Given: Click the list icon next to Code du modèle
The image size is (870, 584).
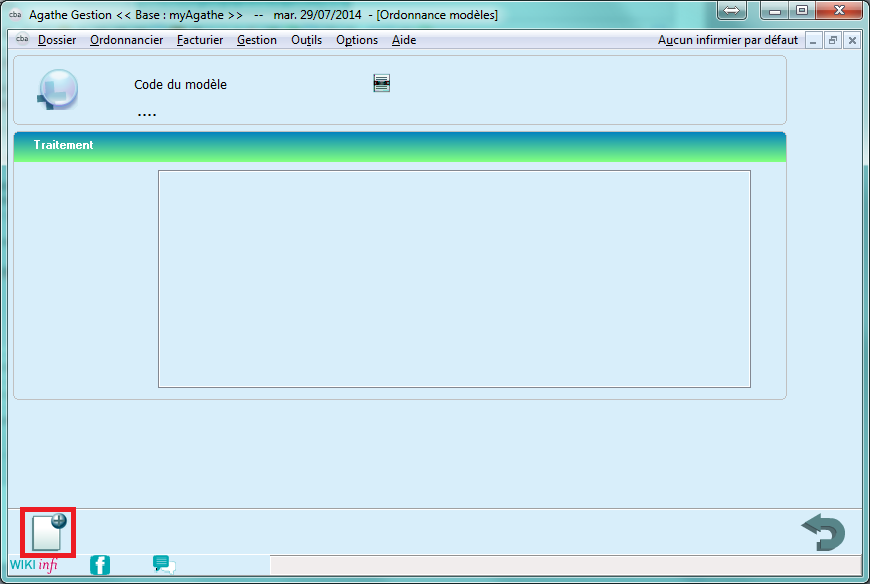Looking at the screenshot, I should coord(382,83).
